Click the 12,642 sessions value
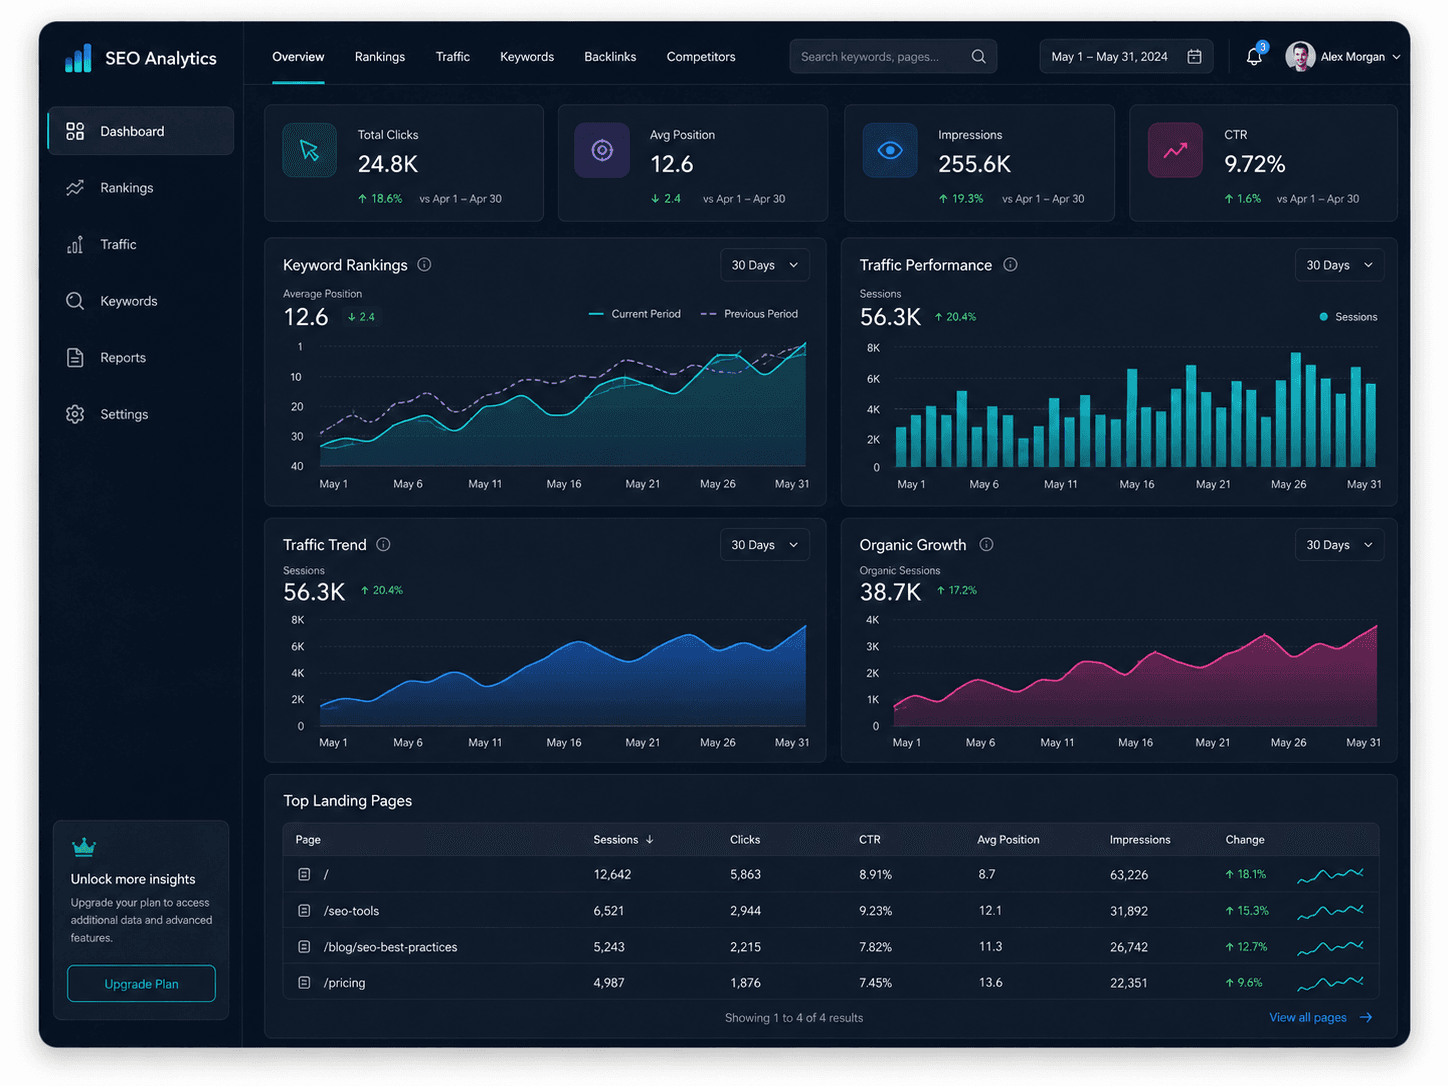The height and width of the screenshot is (1086, 1448). [612, 874]
